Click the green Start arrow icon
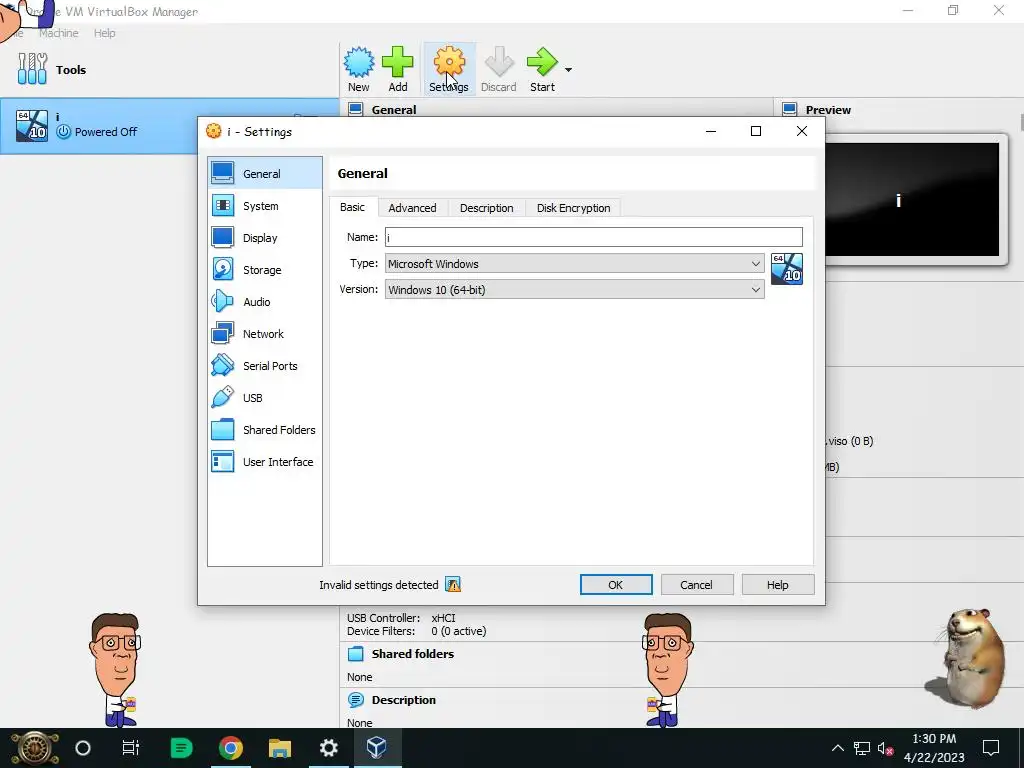The height and width of the screenshot is (768, 1024). click(x=543, y=62)
